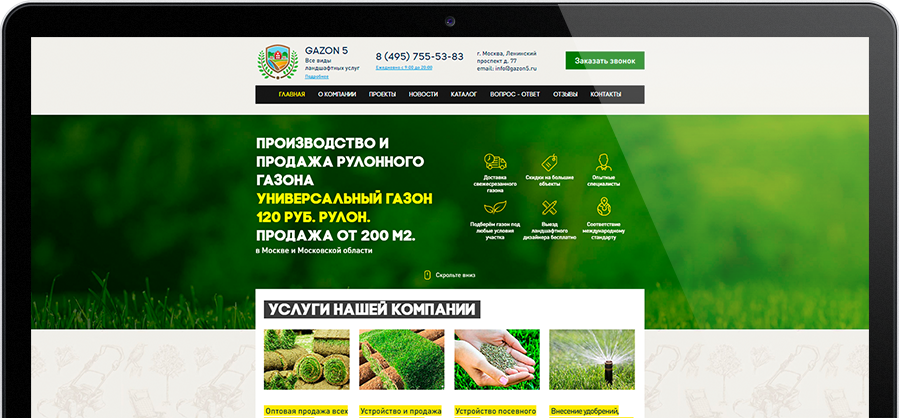
Task: Click the Услуги нашей компании heading
Action: (372, 309)
